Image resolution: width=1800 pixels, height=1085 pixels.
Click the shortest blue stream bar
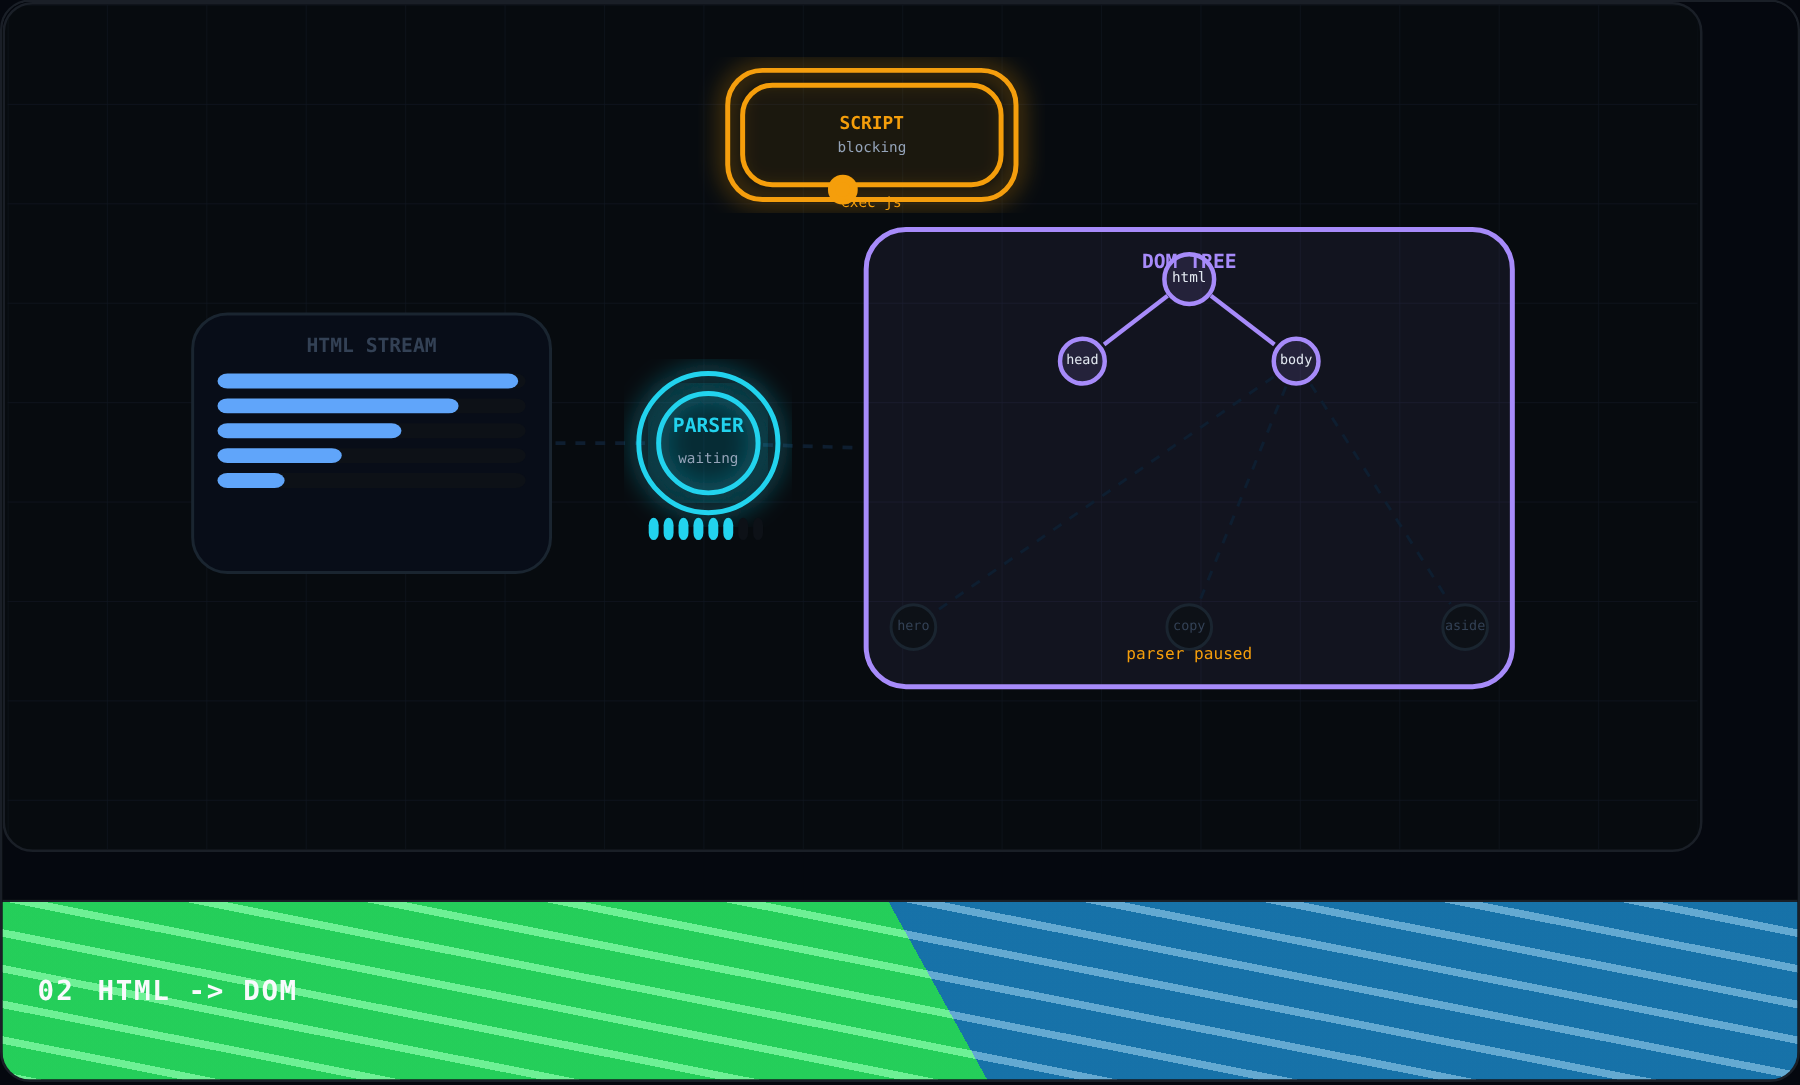[x=251, y=481]
